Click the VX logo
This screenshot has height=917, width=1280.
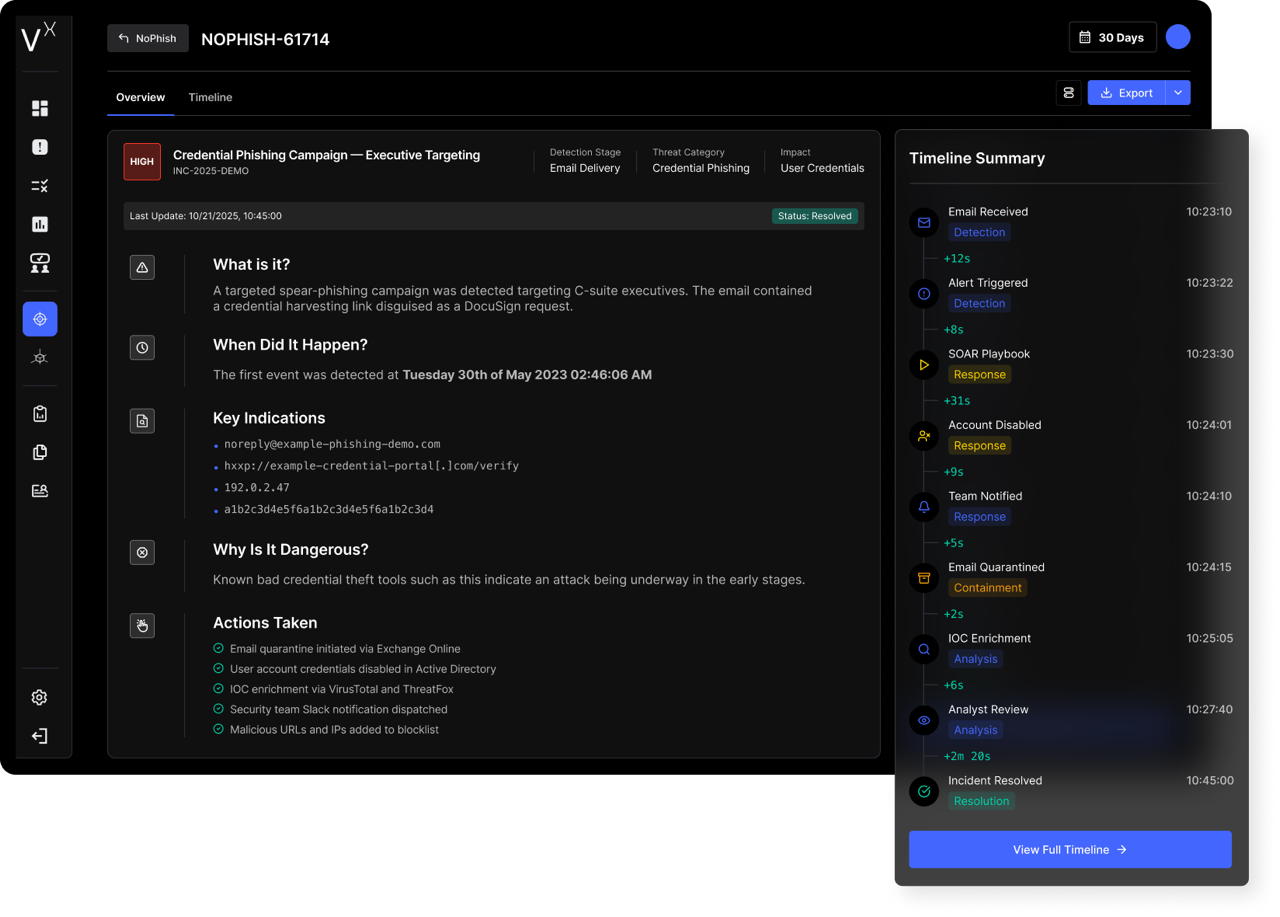pyautogui.click(x=39, y=37)
